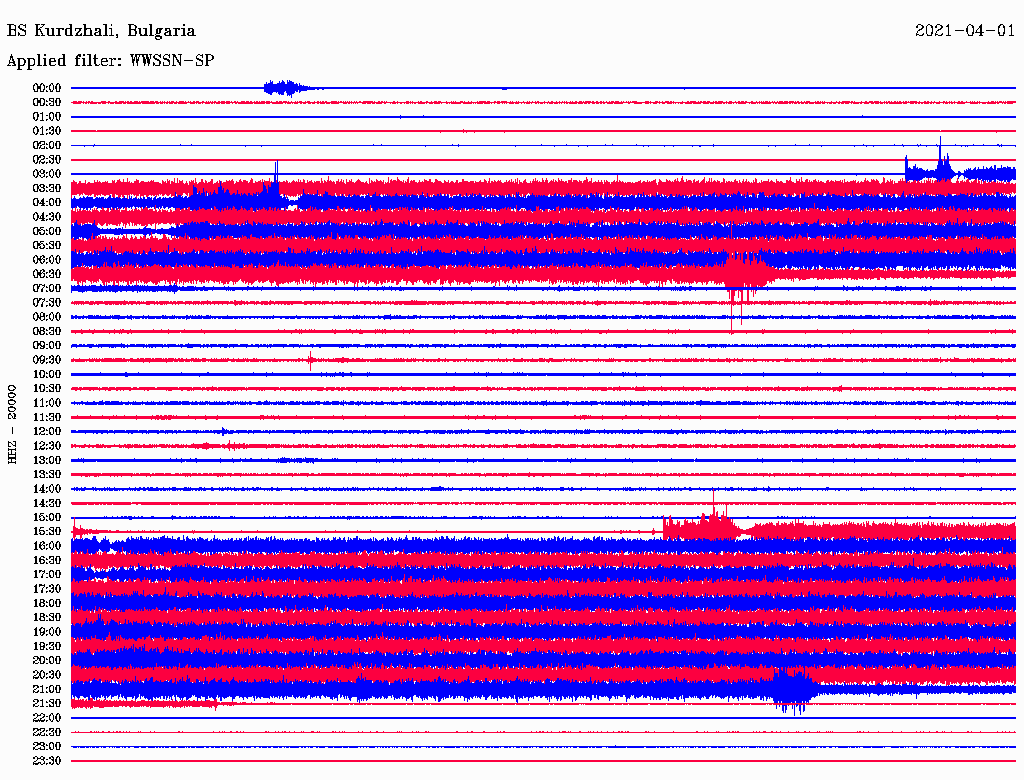The height and width of the screenshot is (780, 1024).
Task: Click the 00:00 time label
Action: (47, 88)
